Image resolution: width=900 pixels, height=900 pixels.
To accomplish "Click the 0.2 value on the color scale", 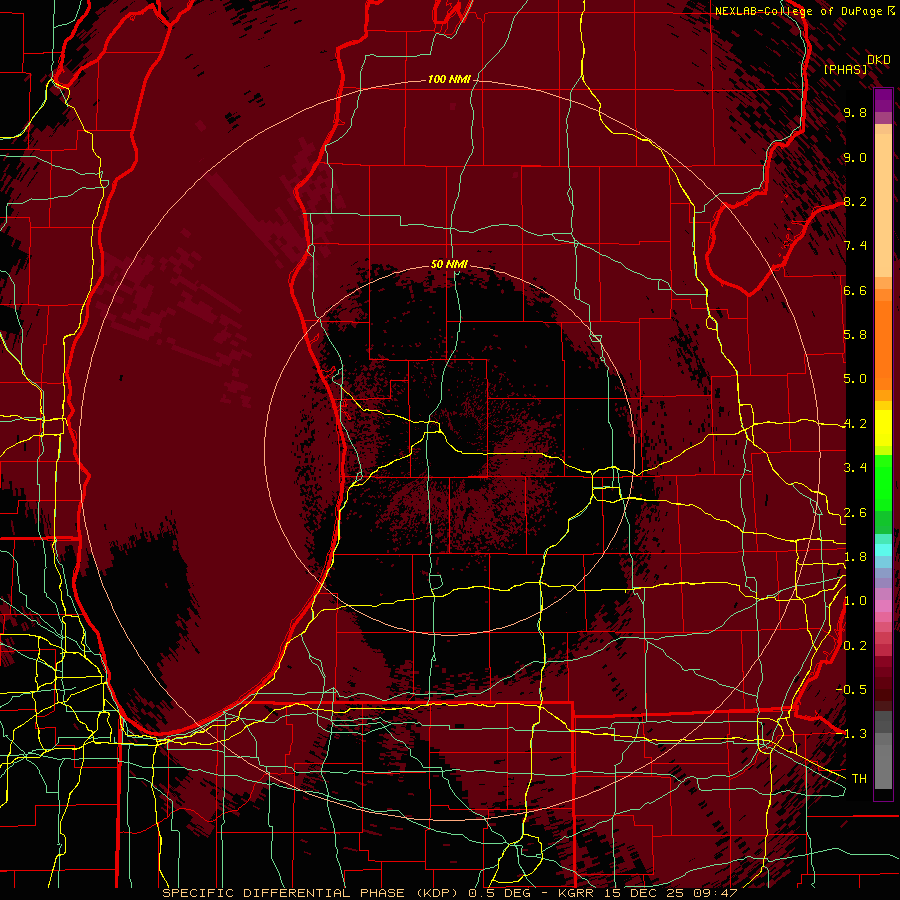I will (x=855, y=646).
